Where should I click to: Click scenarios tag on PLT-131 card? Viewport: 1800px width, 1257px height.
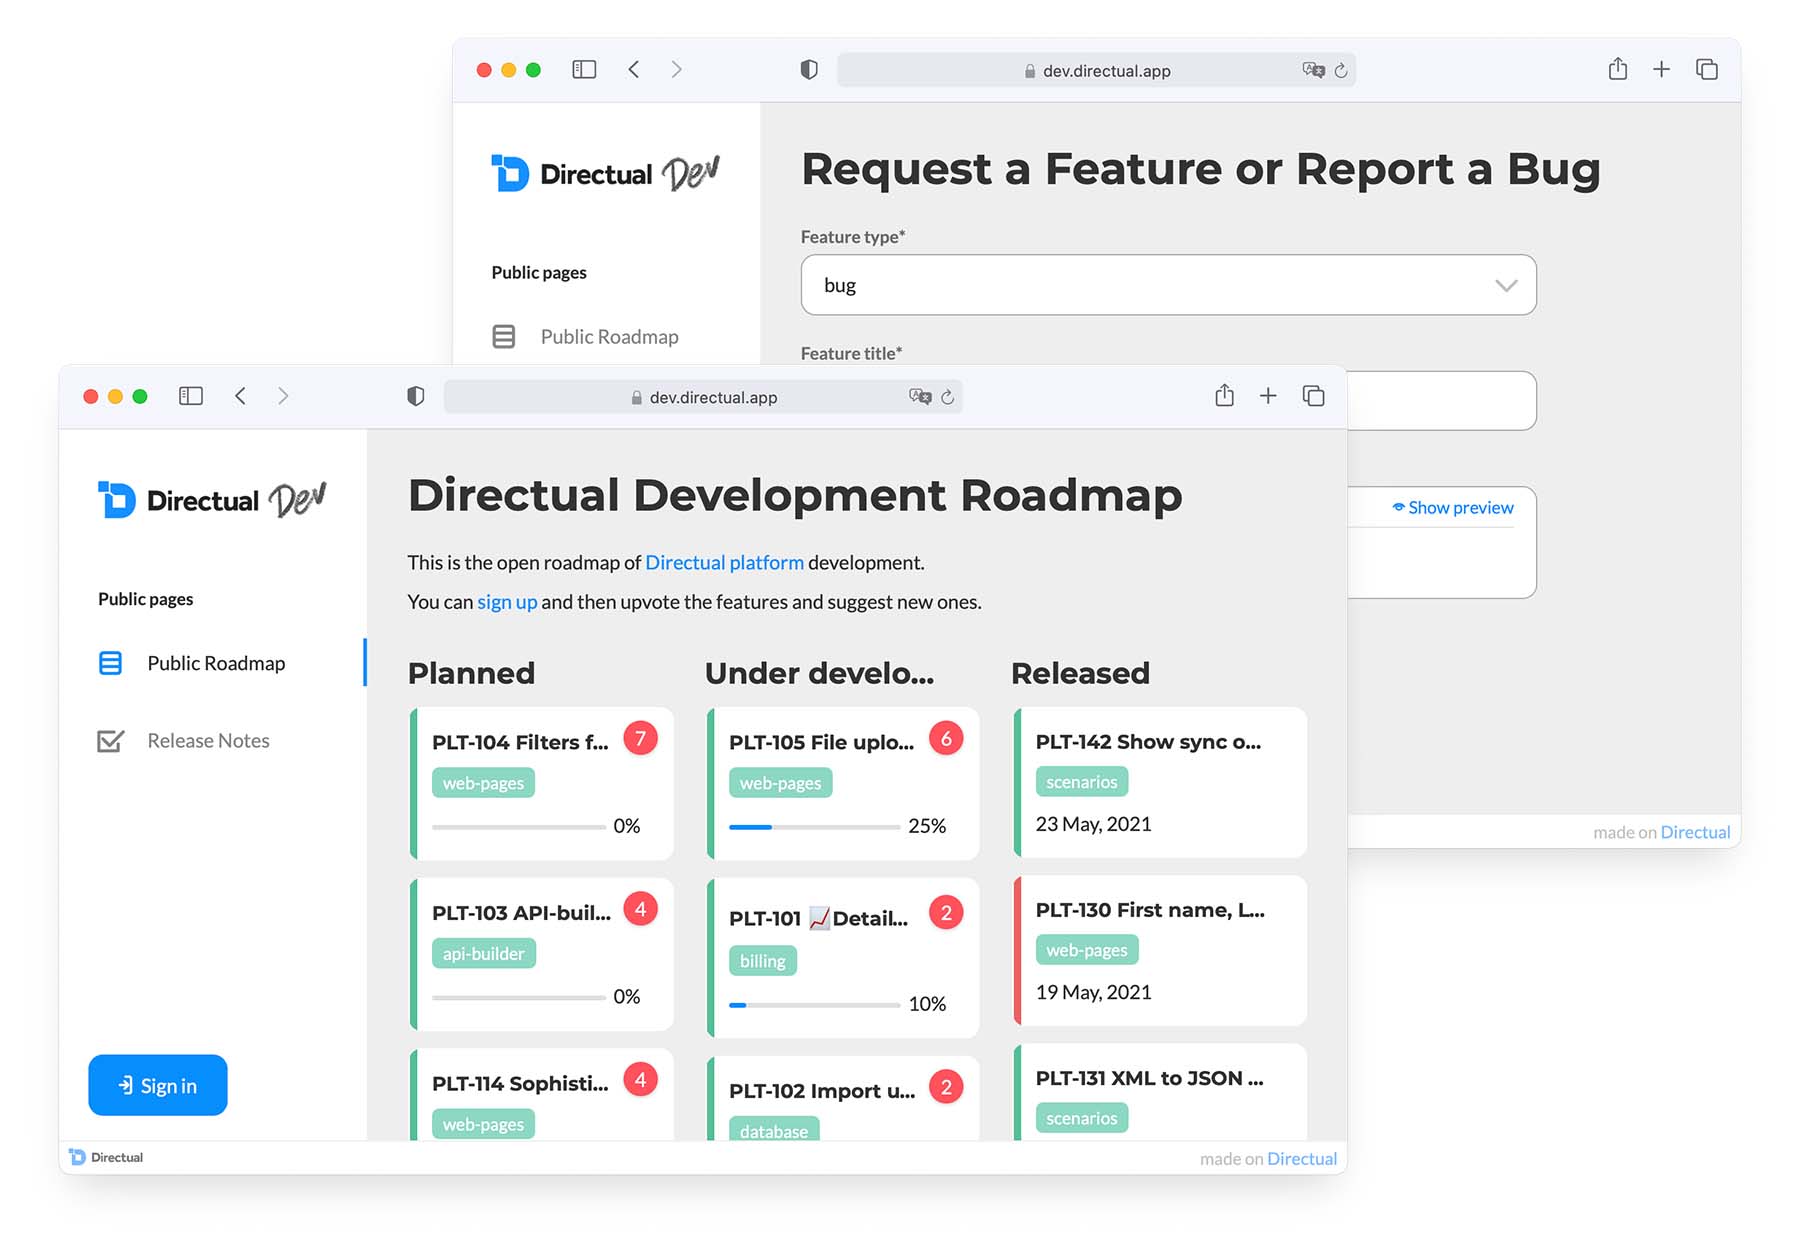[1082, 1118]
